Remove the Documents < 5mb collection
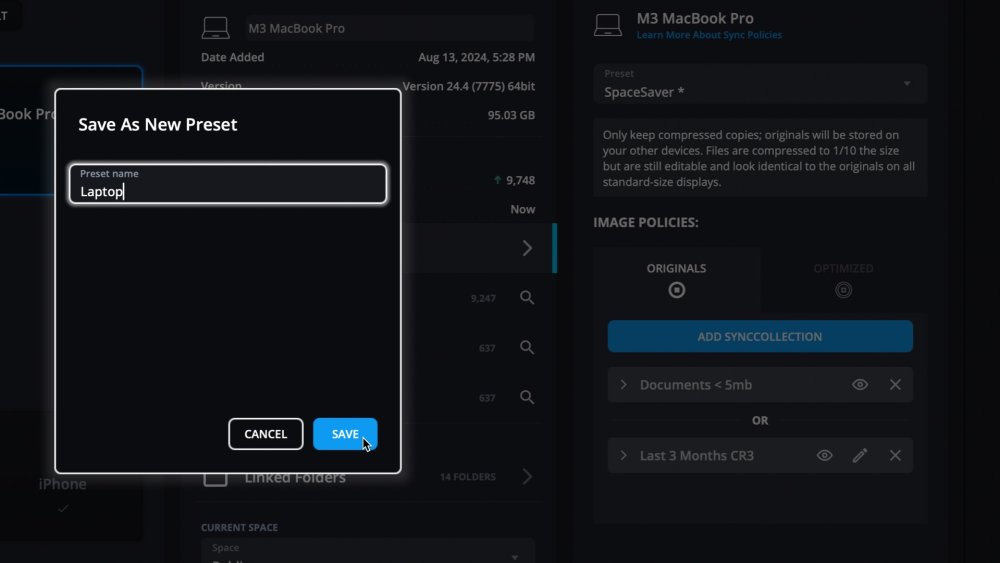 click(x=895, y=384)
